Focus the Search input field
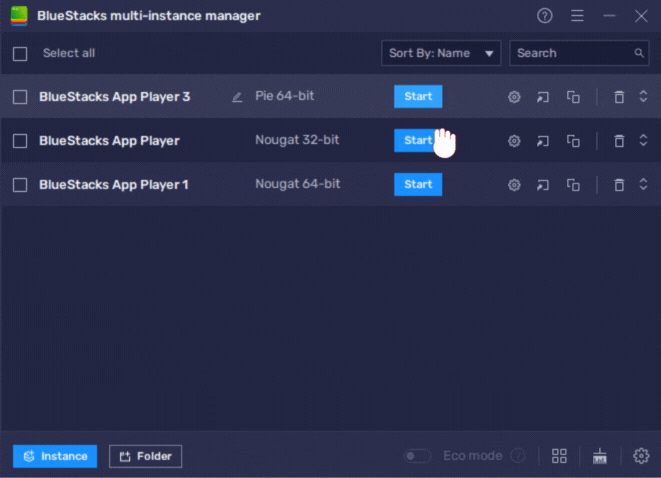Viewport: 661px width, 478px height. 579,53
